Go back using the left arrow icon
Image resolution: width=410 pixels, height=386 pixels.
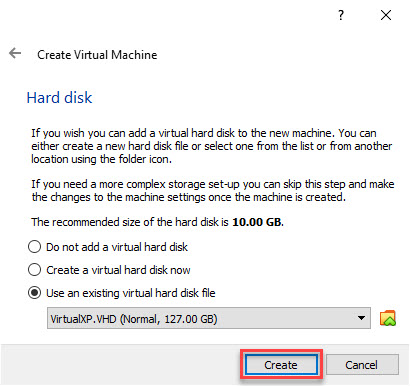tap(15, 53)
